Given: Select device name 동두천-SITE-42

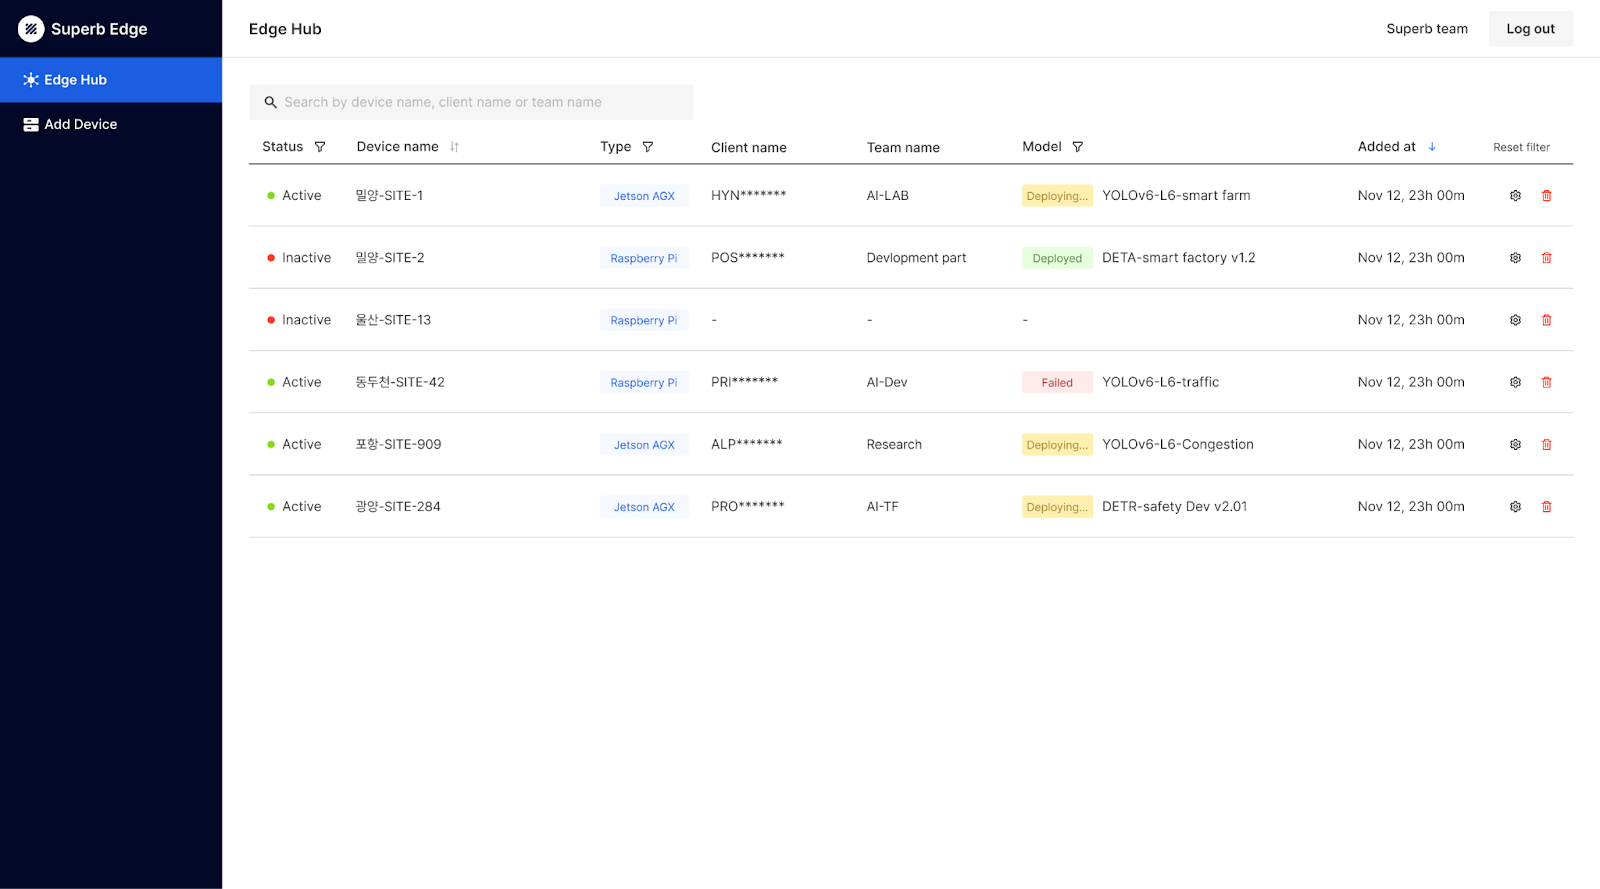Looking at the screenshot, I should [x=400, y=382].
